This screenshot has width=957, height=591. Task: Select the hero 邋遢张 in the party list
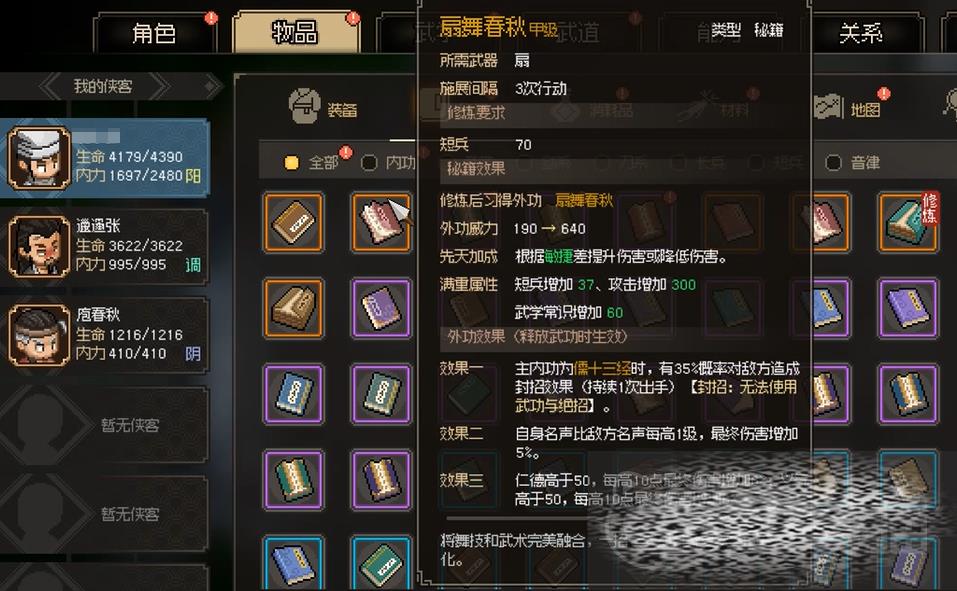tap(105, 247)
